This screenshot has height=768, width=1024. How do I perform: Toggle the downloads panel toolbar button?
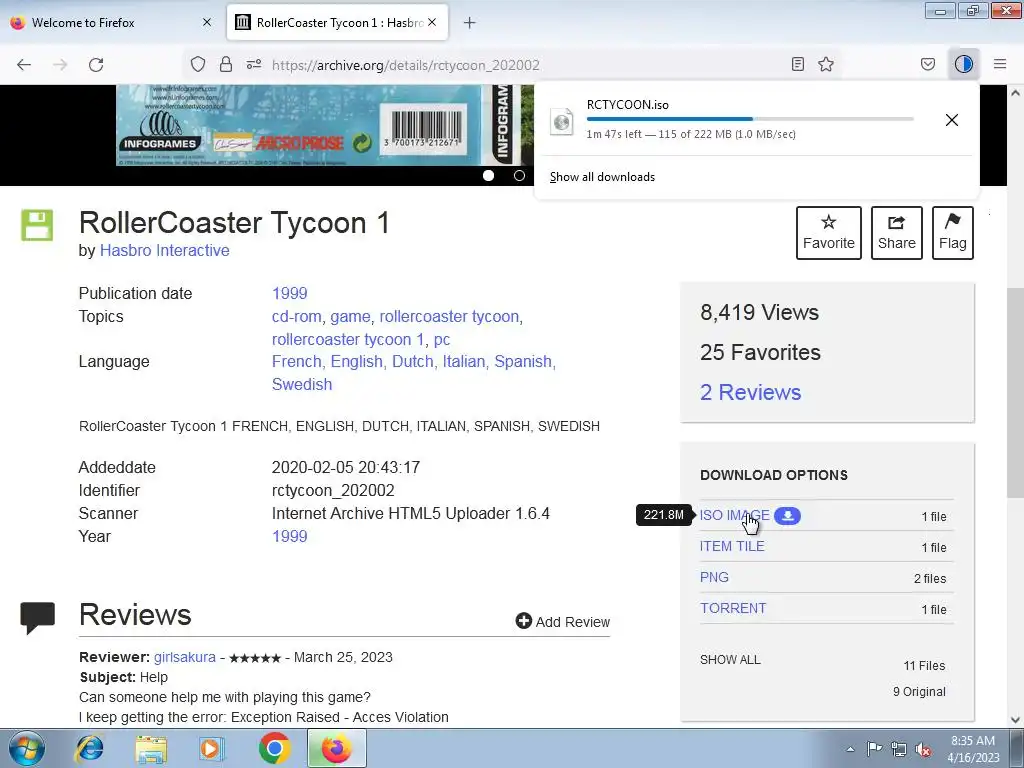[964, 65]
